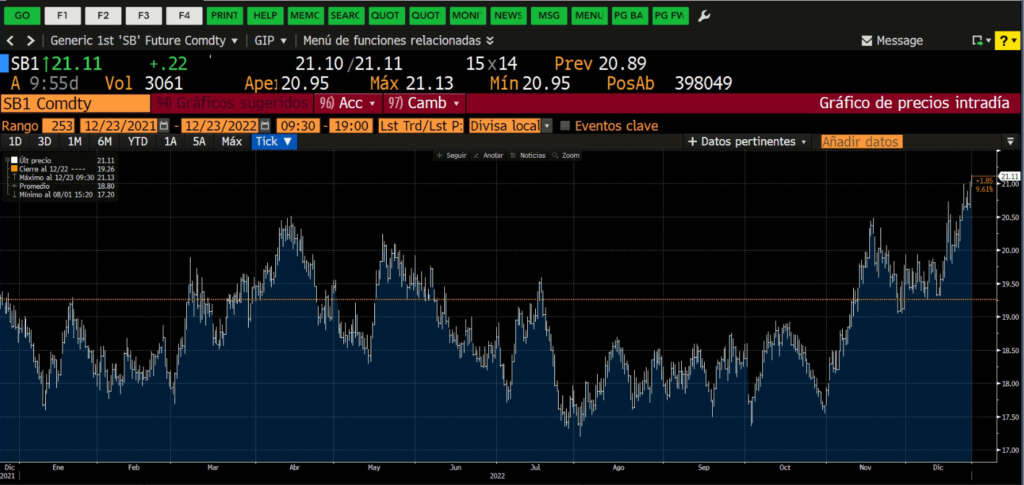This screenshot has height=485, width=1024.
Task: Open the Tick interval dropdown
Action: (x=274, y=142)
